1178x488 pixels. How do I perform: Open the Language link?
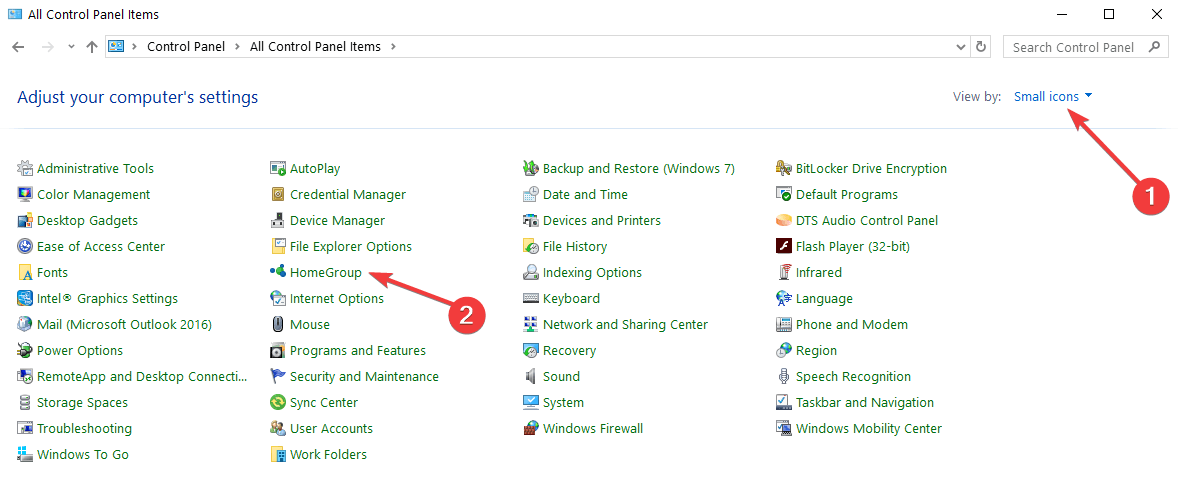(824, 299)
